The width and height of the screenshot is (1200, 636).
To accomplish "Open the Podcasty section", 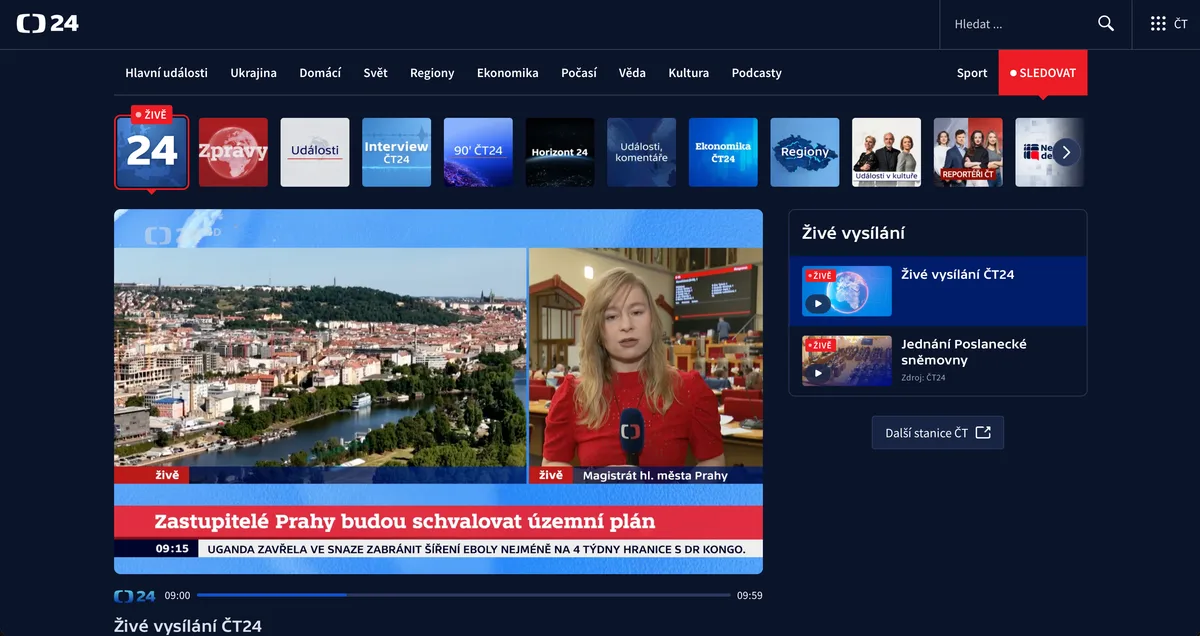I will [757, 73].
